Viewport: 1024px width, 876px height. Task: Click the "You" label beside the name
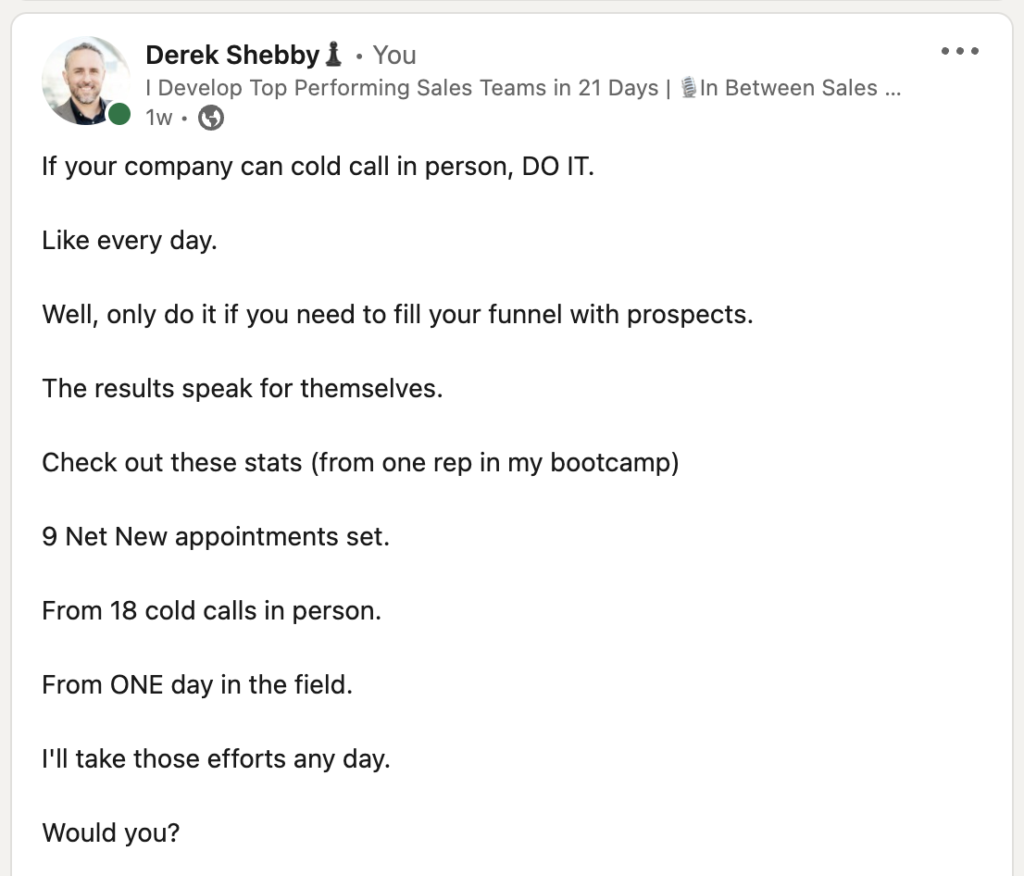[x=394, y=55]
